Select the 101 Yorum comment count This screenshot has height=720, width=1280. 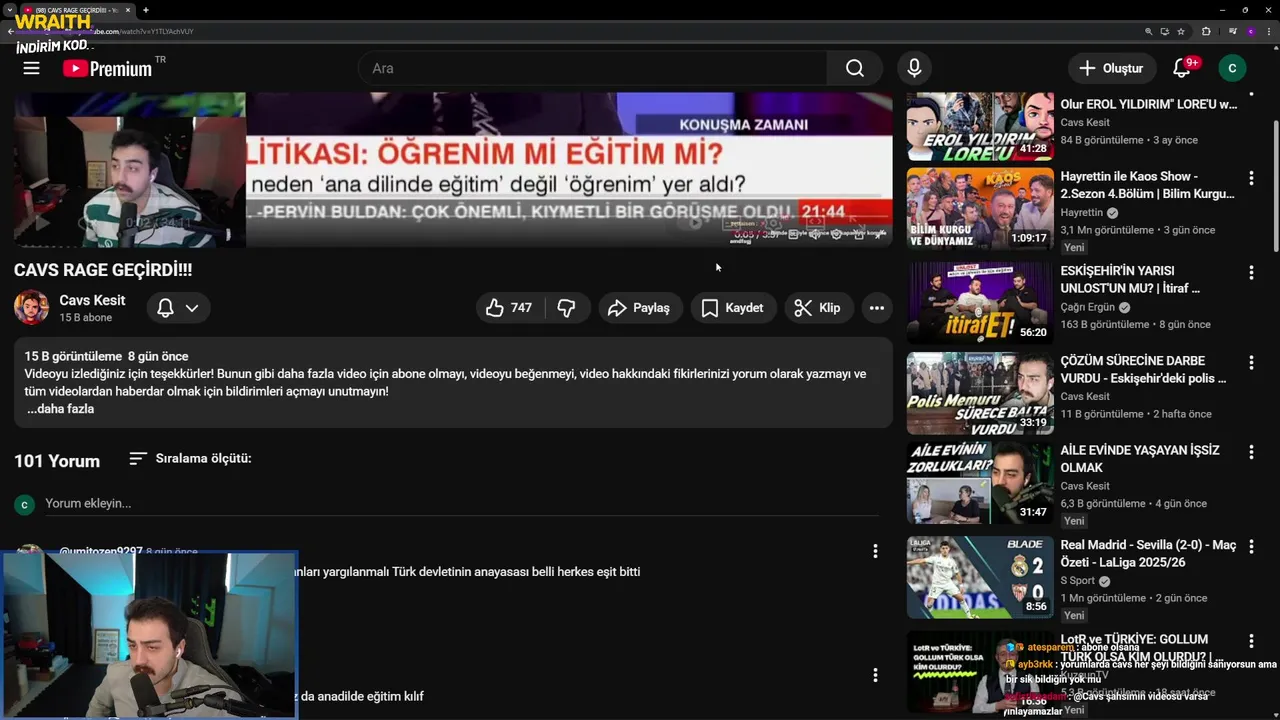point(57,461)
